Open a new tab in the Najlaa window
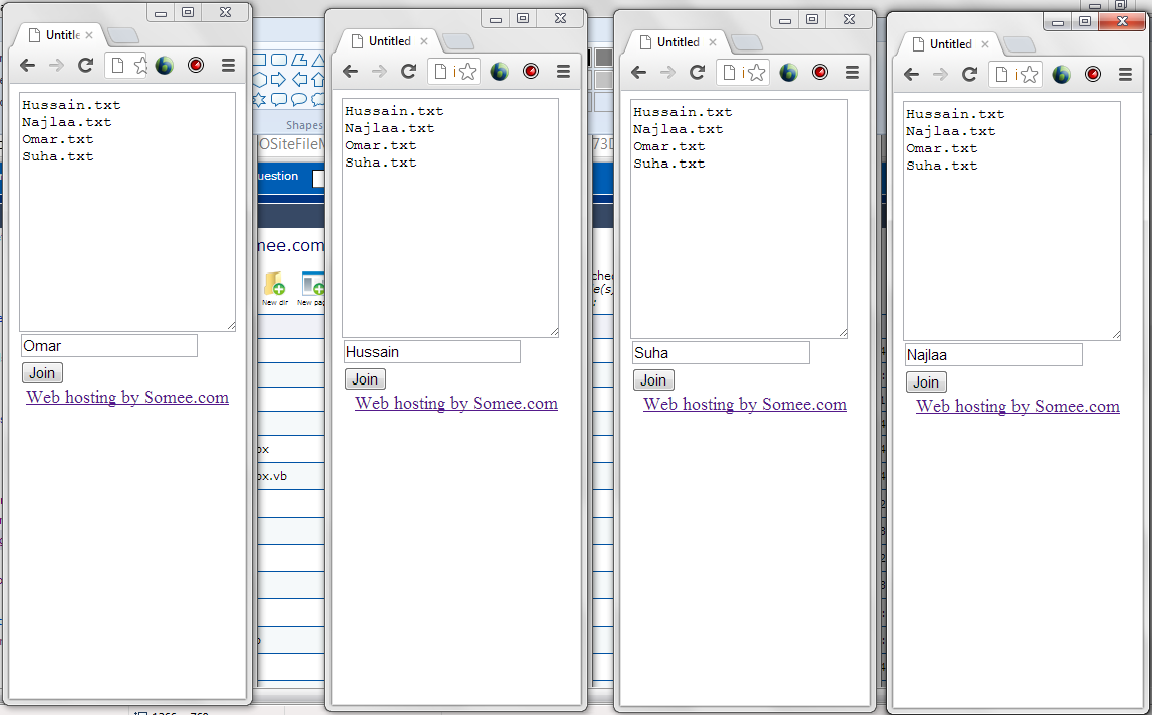Image resolution: width=1152 pixels, height=715 pixels. 1019,45
